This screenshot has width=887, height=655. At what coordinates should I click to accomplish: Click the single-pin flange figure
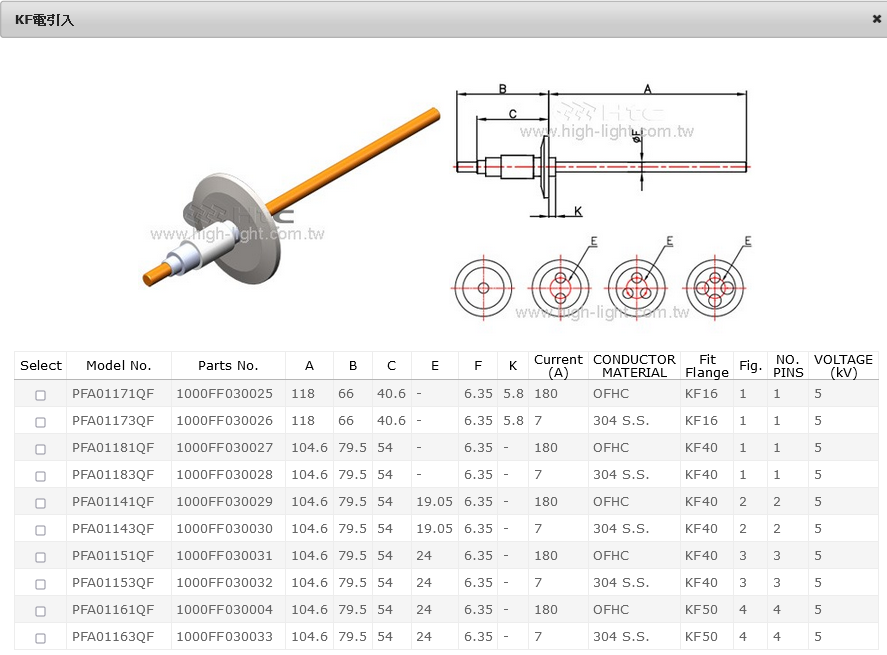click(x=483, y=288)
